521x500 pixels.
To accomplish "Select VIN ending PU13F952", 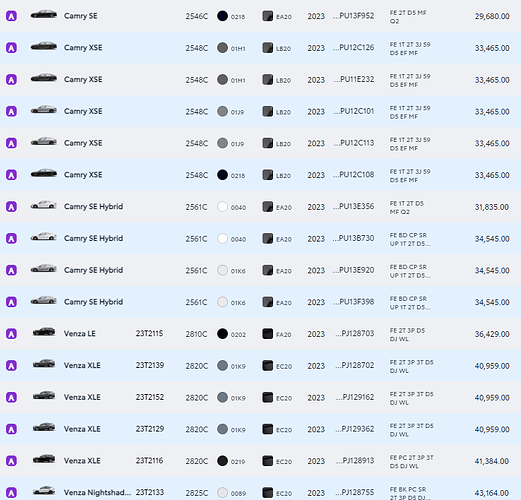I will click(x=353, y=16).
